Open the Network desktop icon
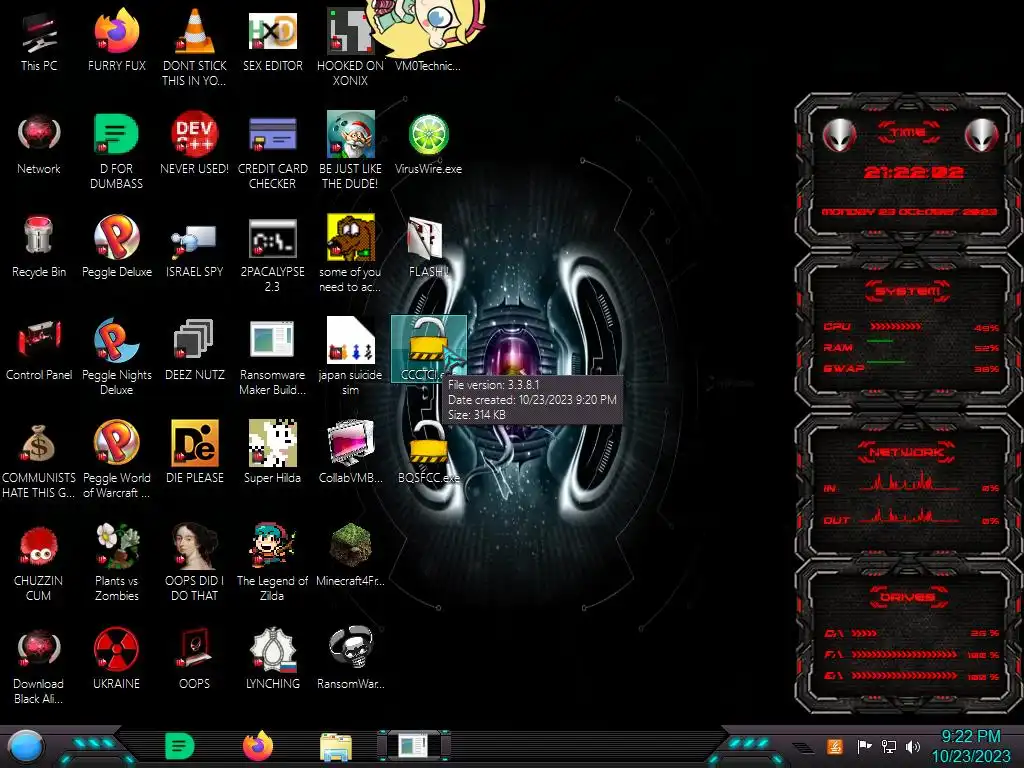The image size is (1024, 768). tap(39, 144)
